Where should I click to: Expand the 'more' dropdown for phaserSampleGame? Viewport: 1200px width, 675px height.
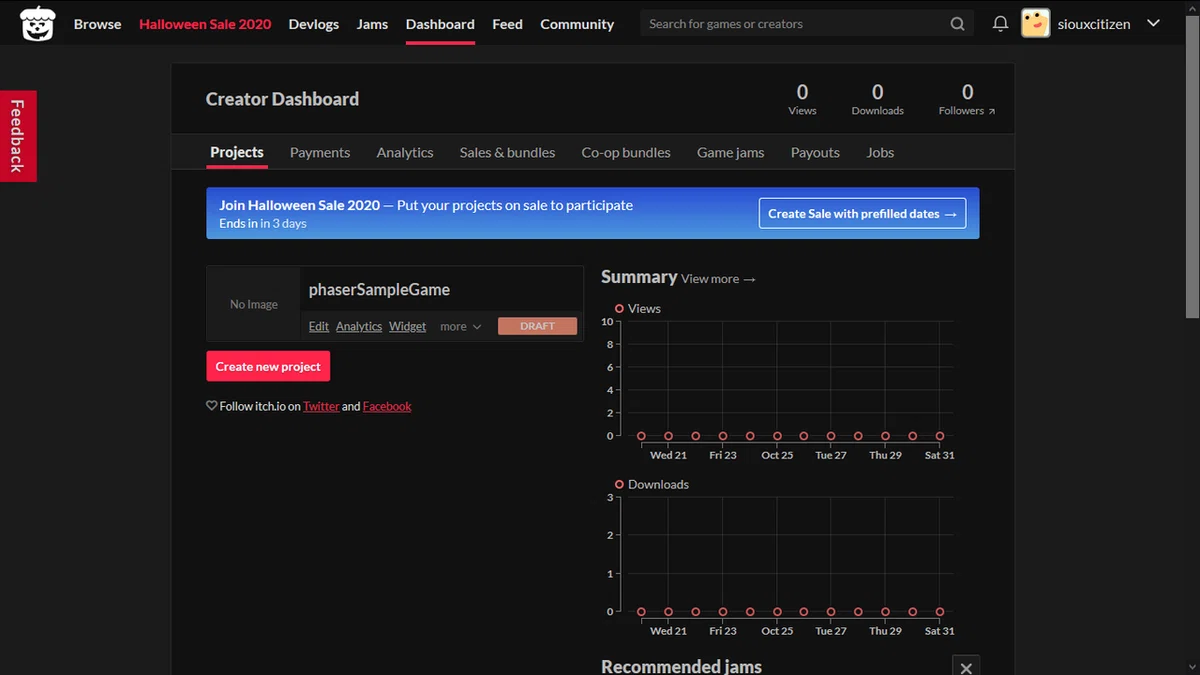point(461,326)
